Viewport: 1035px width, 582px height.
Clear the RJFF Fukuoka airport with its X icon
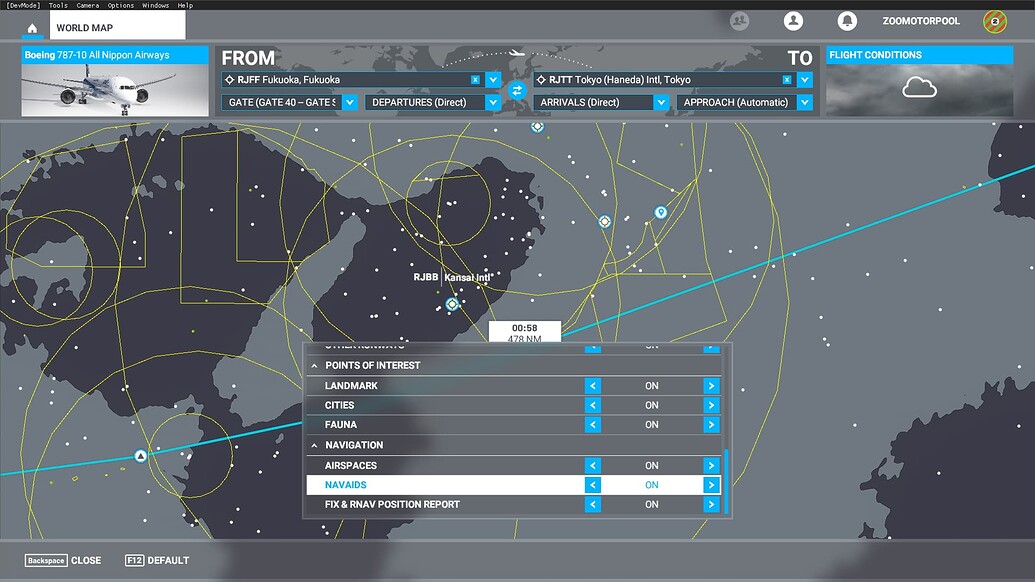476,79
